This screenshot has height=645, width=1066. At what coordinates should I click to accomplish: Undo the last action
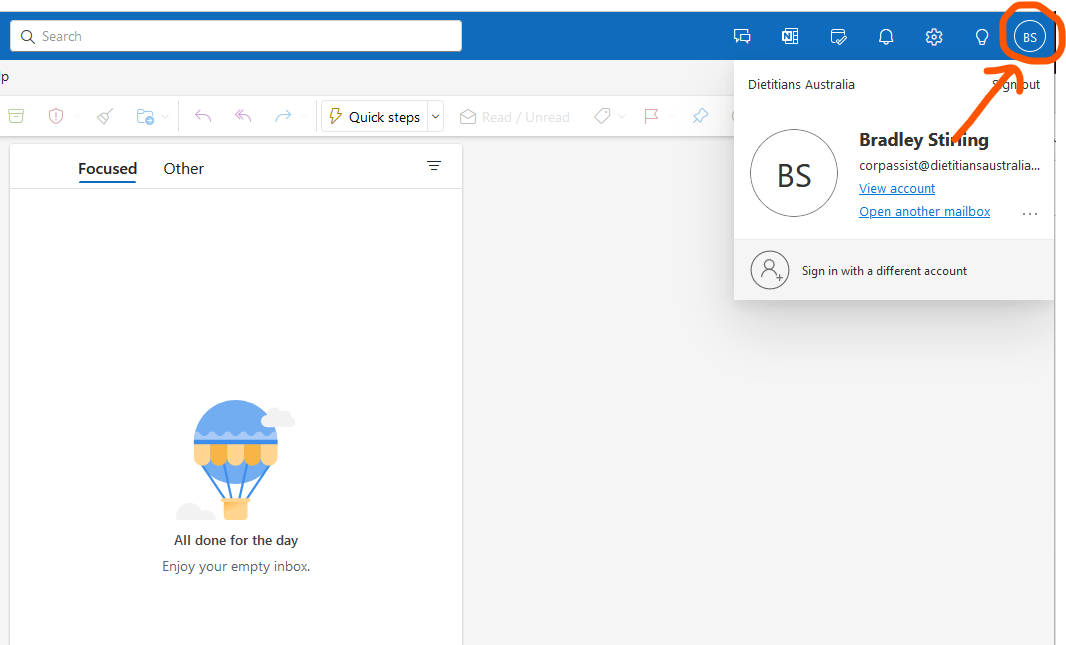point(203,116)
